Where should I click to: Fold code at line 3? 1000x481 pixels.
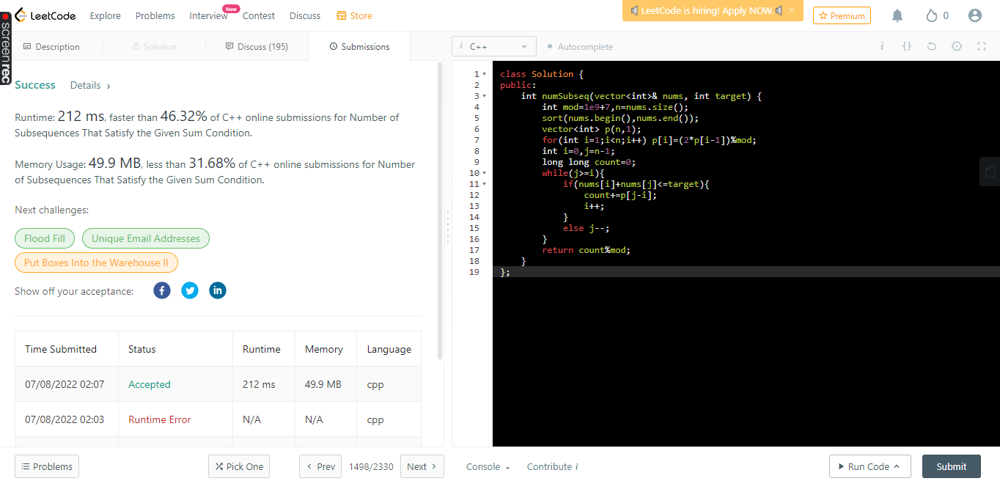[484, 96]
